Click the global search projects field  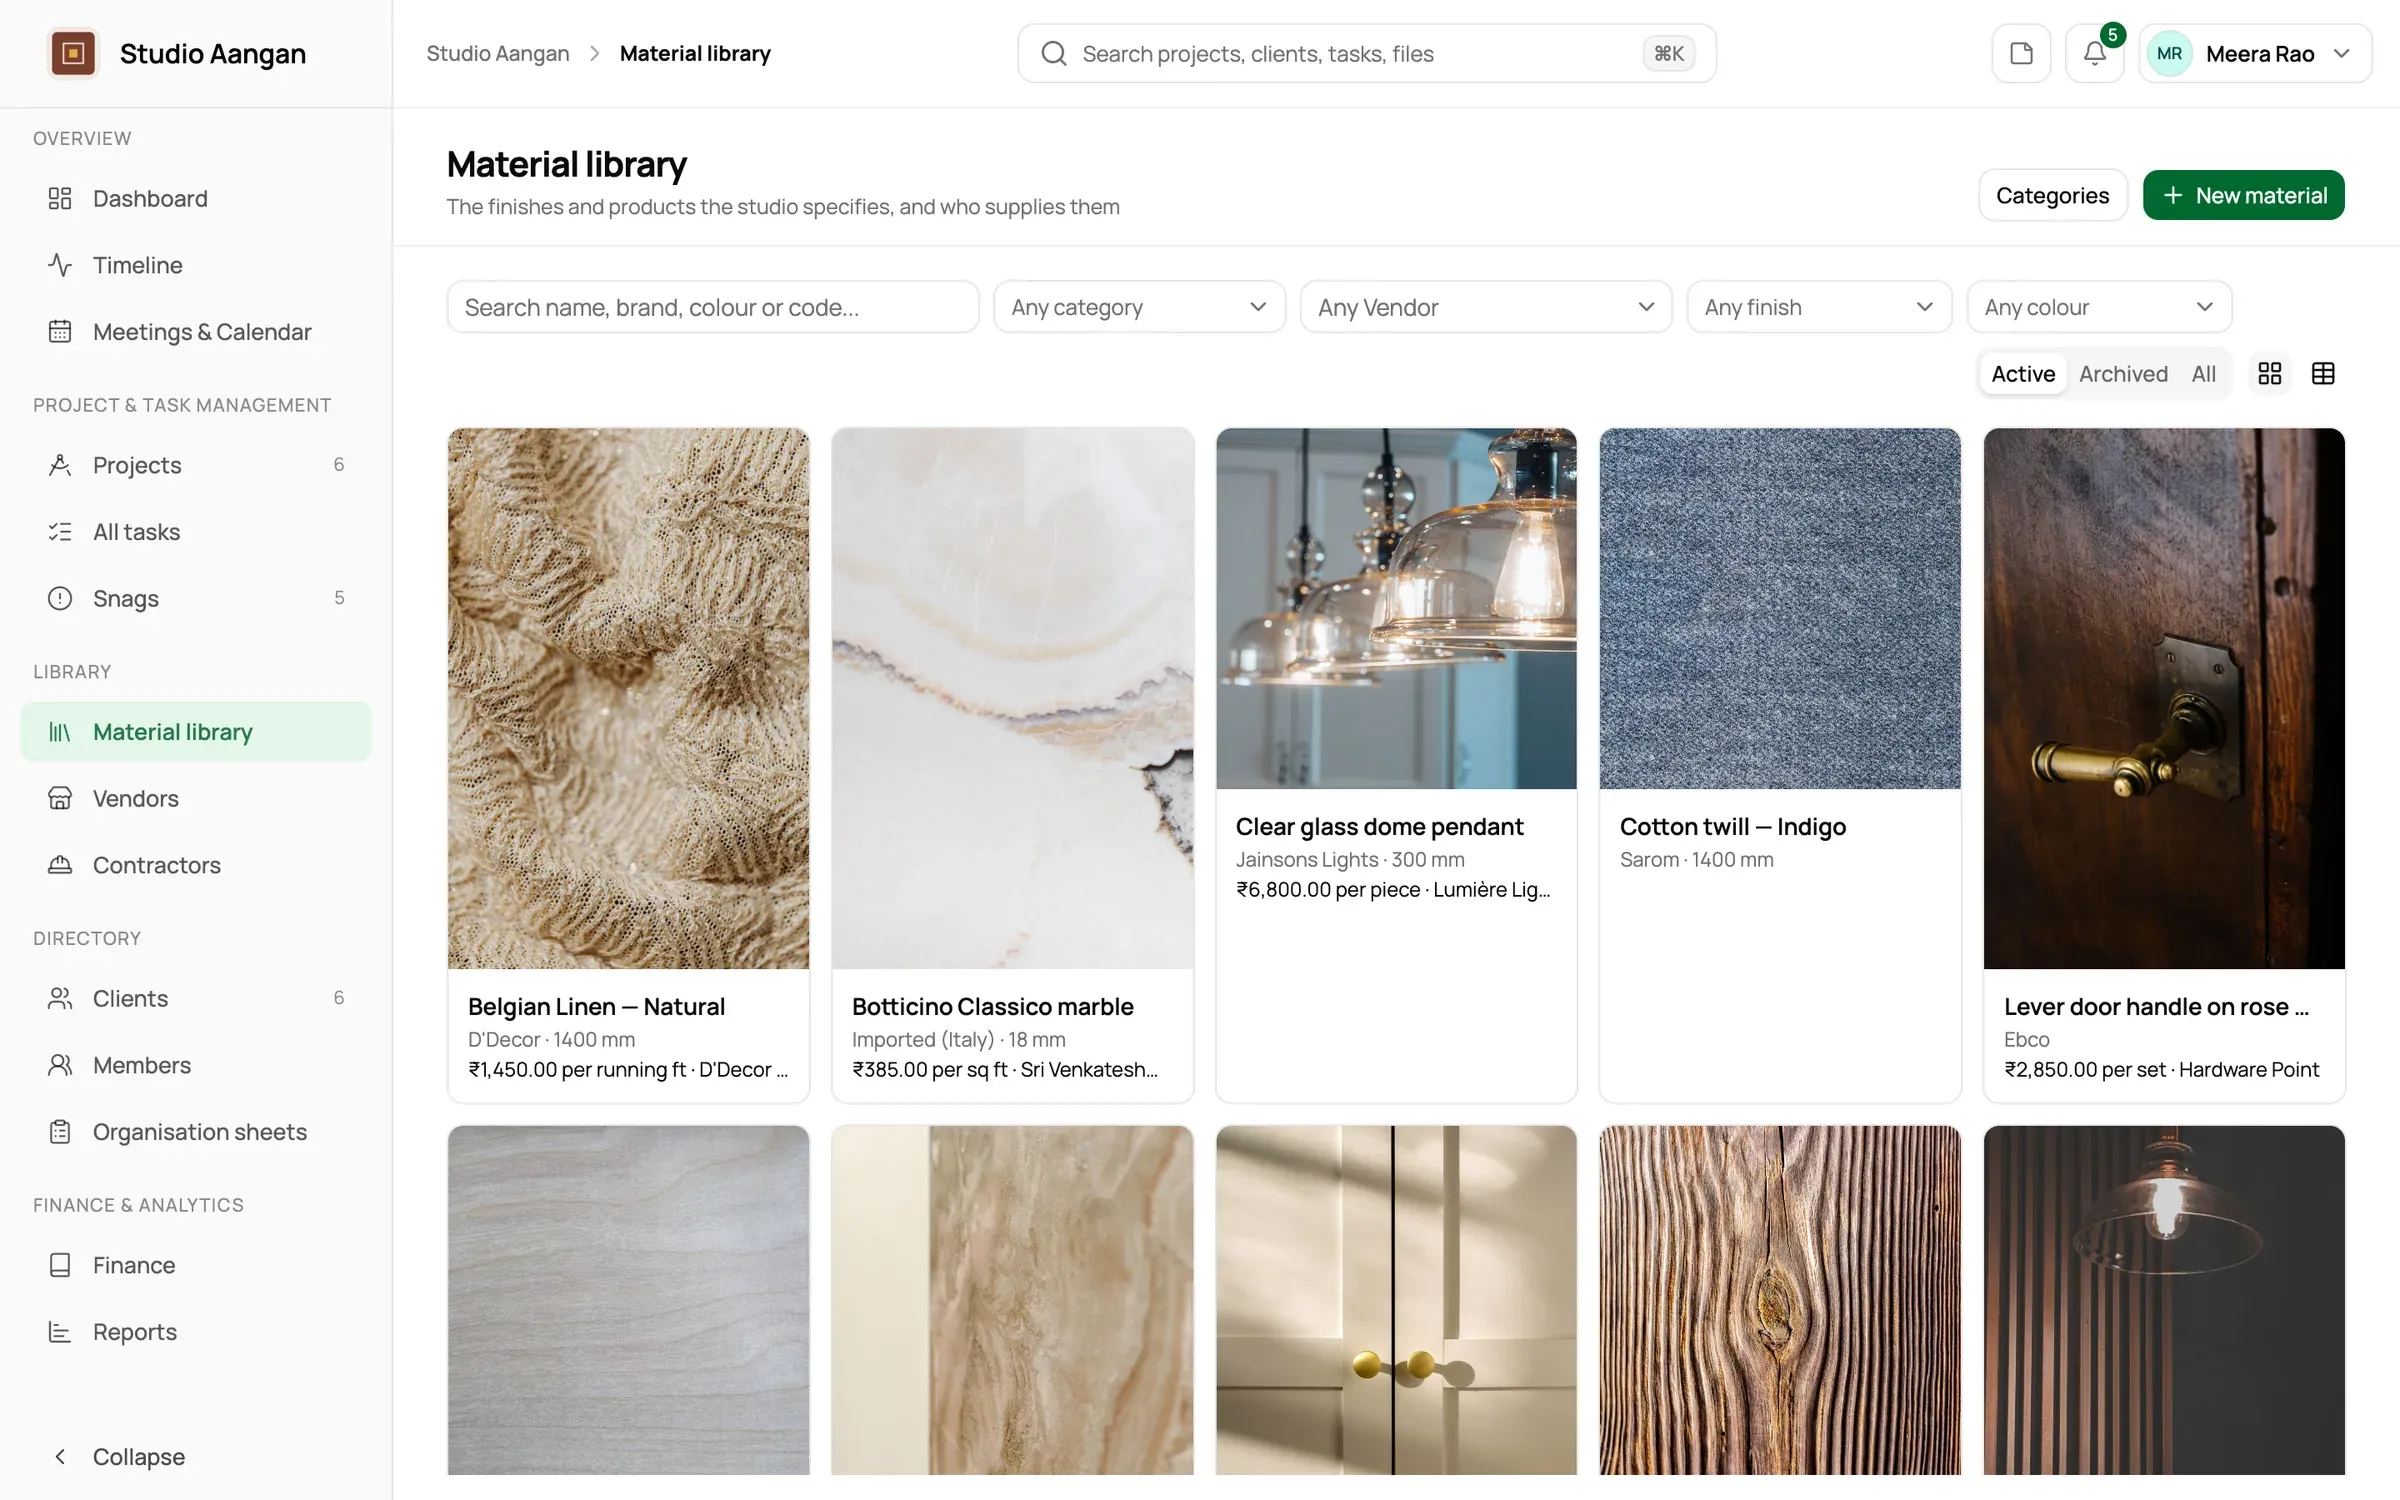tap(1366, 53)
